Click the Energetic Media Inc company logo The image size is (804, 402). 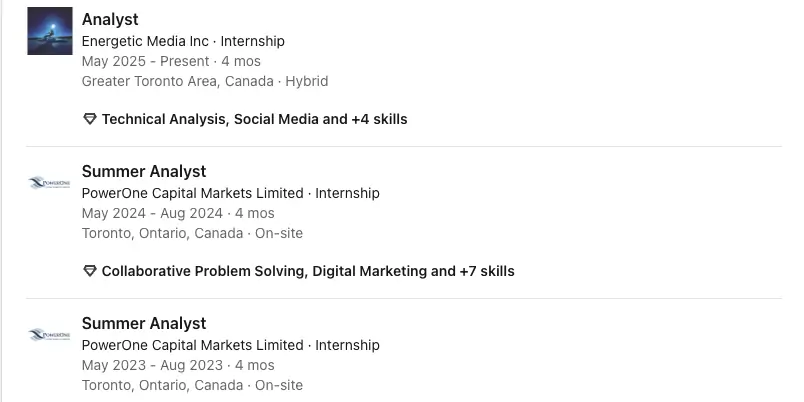click(50, 31)
